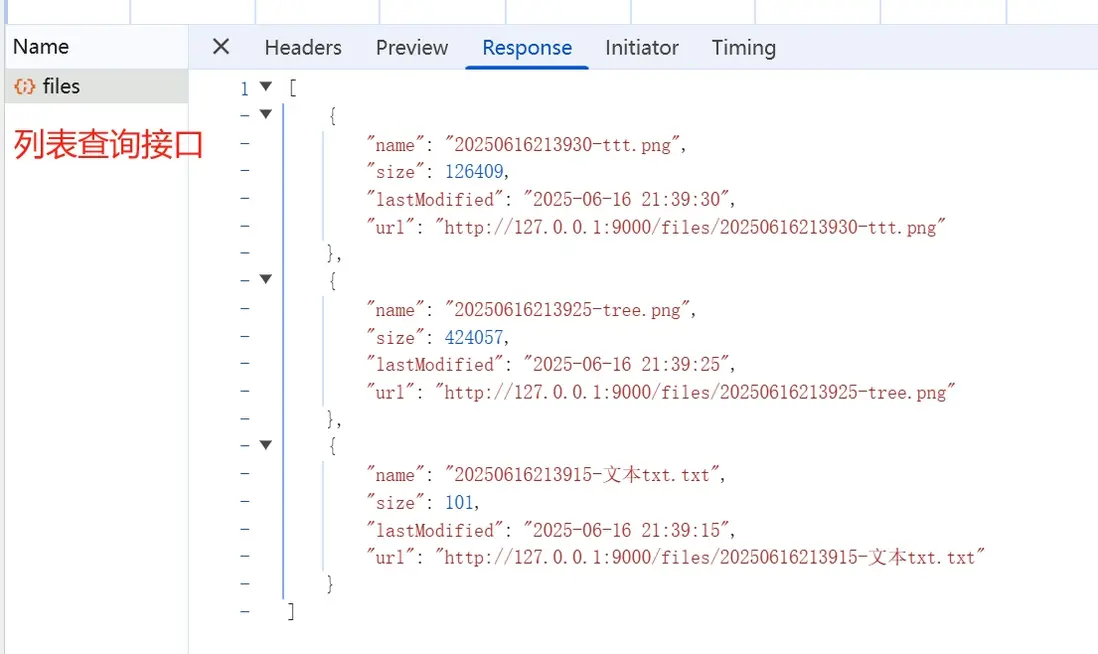Open the Headers tab
This screenshot has width=1098, height=654.
(303, 47)
